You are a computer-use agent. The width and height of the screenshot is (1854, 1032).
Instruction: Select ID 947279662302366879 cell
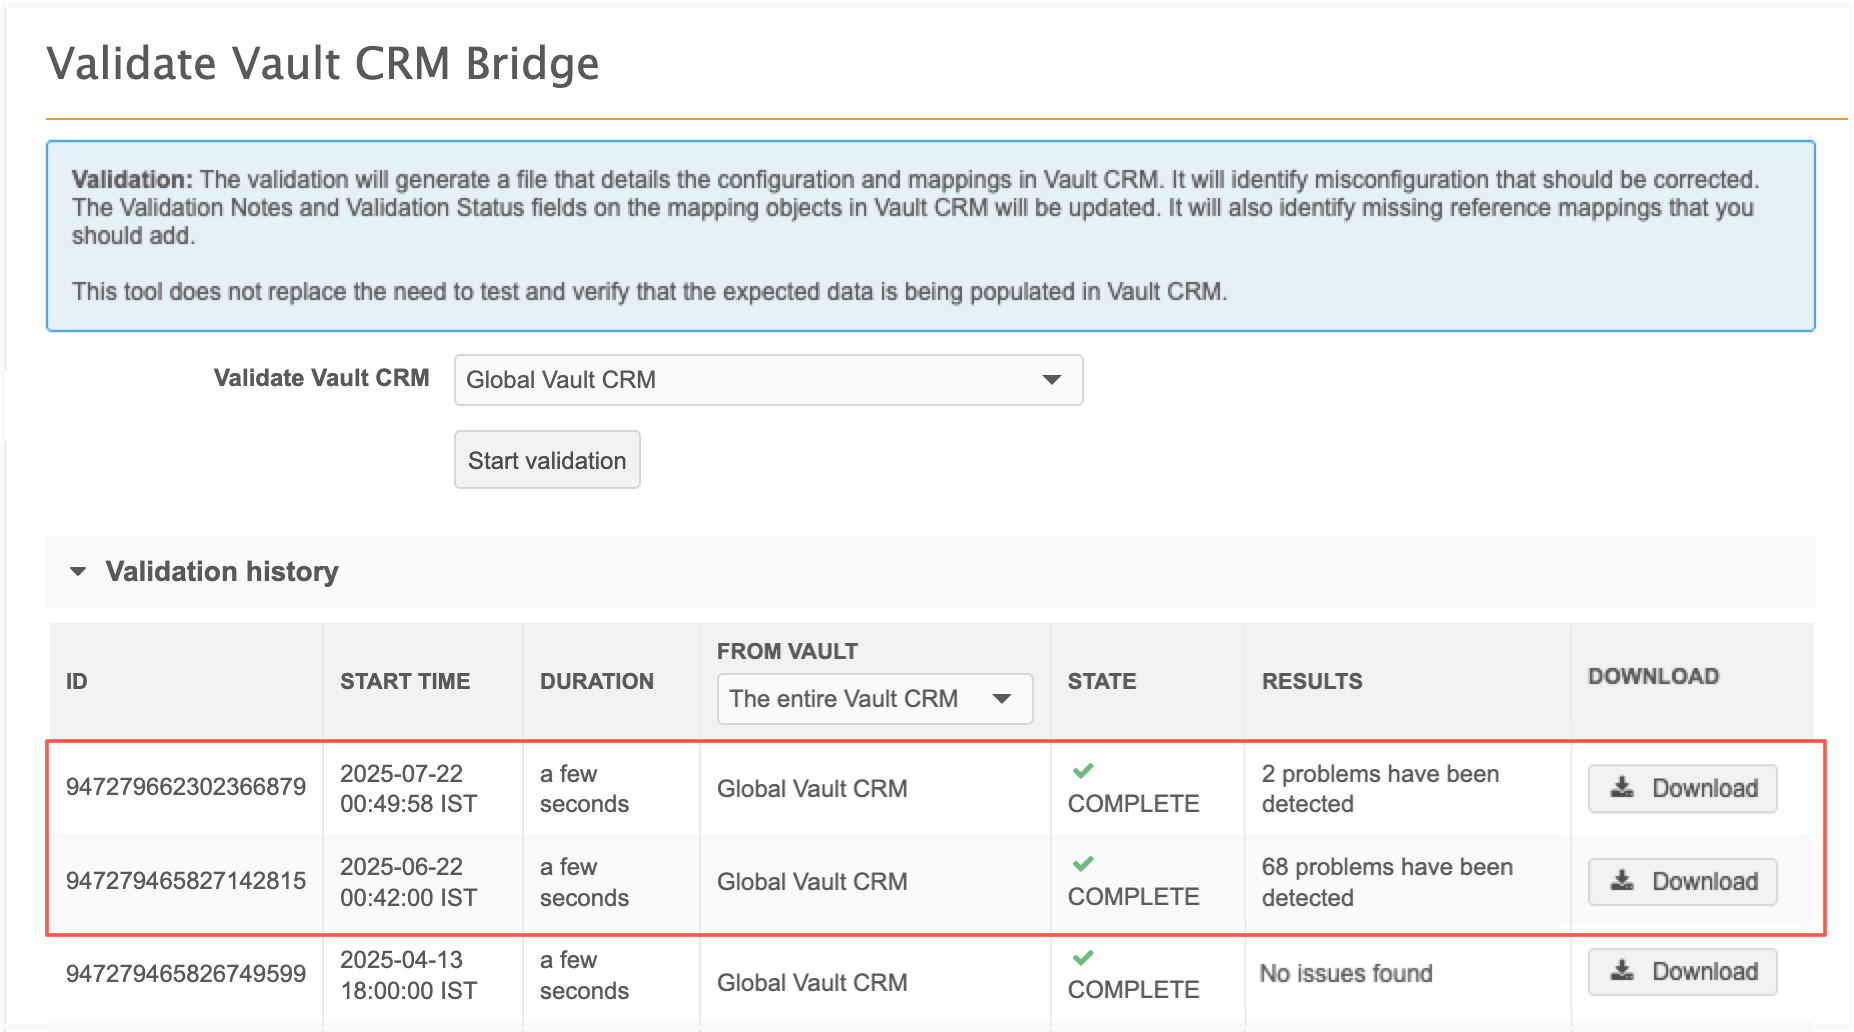click(186, 787)
